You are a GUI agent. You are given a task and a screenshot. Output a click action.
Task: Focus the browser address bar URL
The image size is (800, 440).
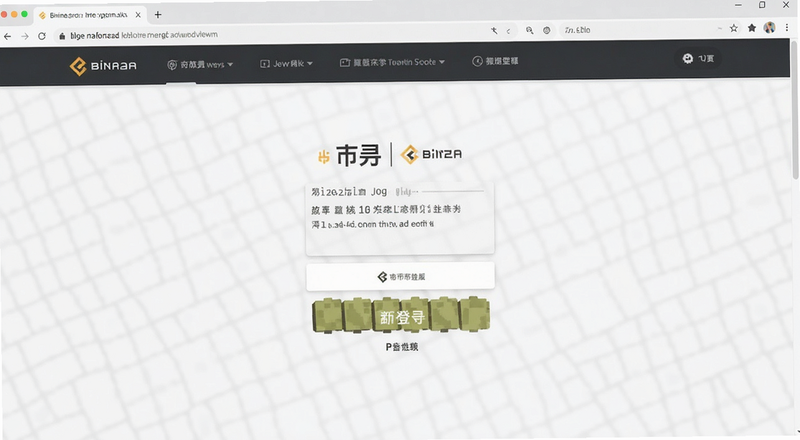(144, 35)
